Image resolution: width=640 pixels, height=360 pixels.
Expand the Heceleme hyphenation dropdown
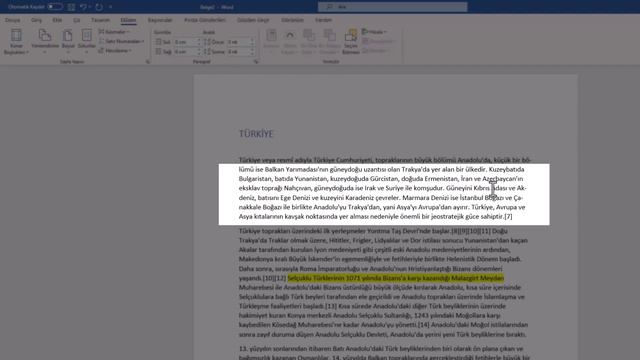[x=115, y=51]
